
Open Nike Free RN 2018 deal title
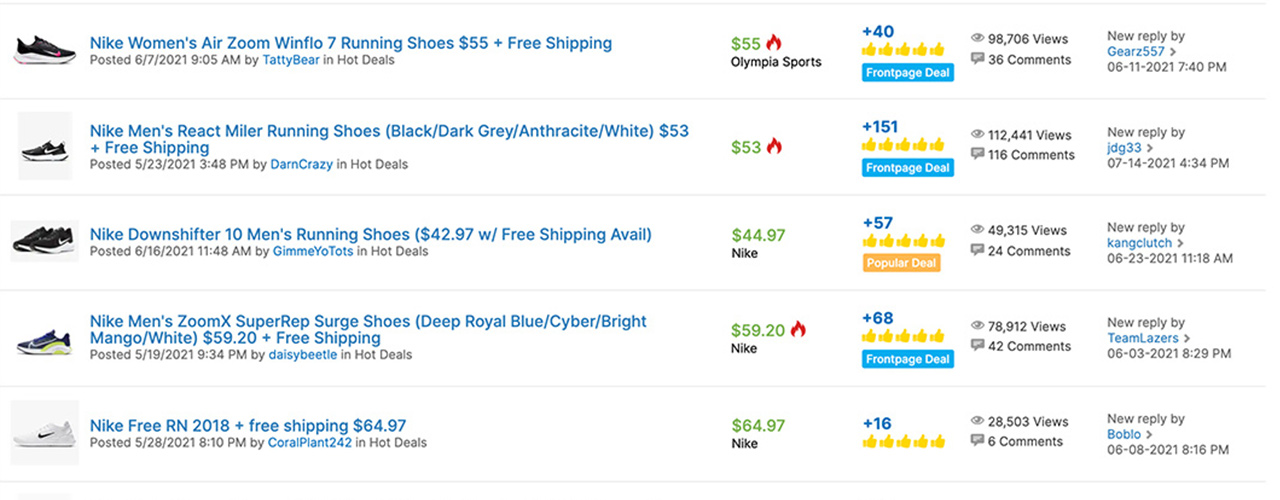pyautogui.click(x=248, y=426)
